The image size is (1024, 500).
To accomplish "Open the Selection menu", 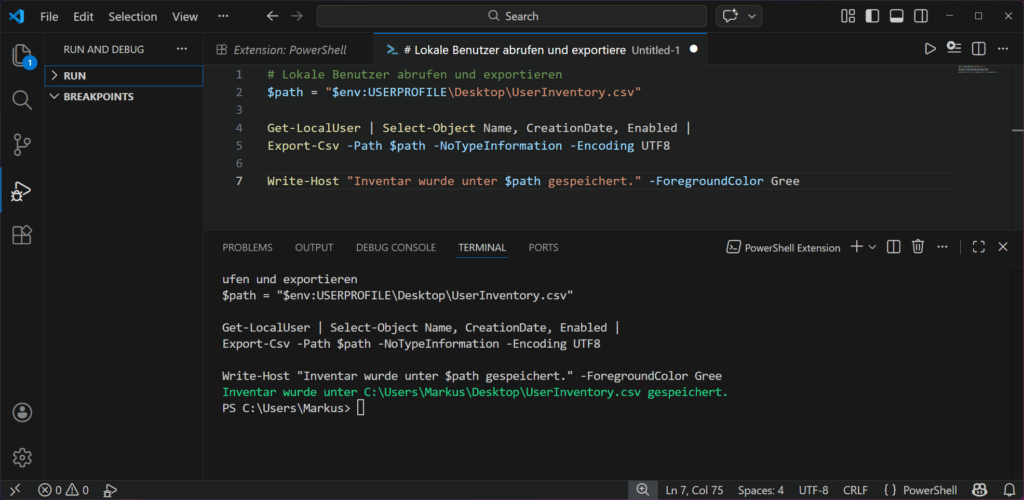I will tap(133, 16).
